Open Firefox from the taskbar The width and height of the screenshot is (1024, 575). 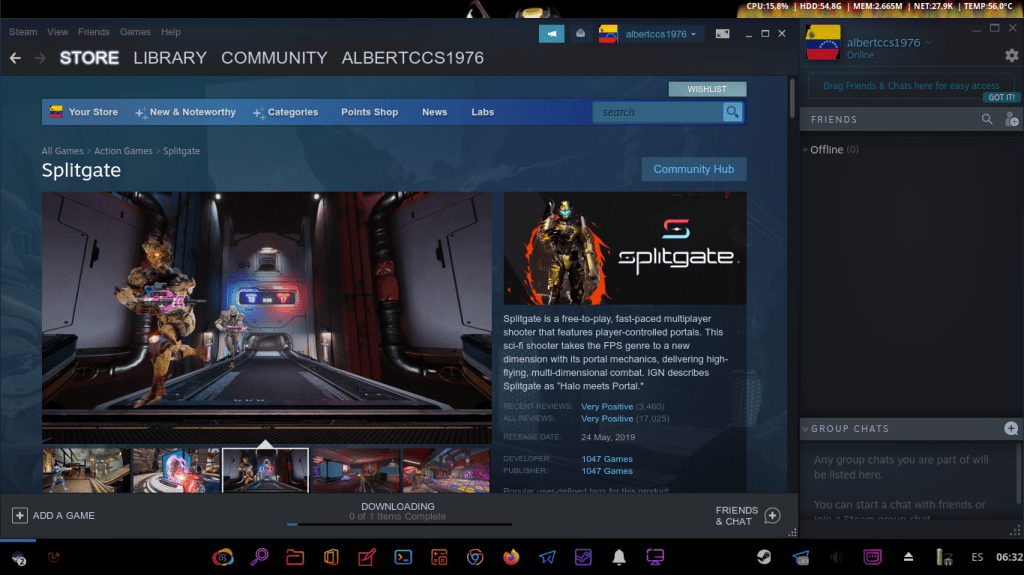coord(511,557)
